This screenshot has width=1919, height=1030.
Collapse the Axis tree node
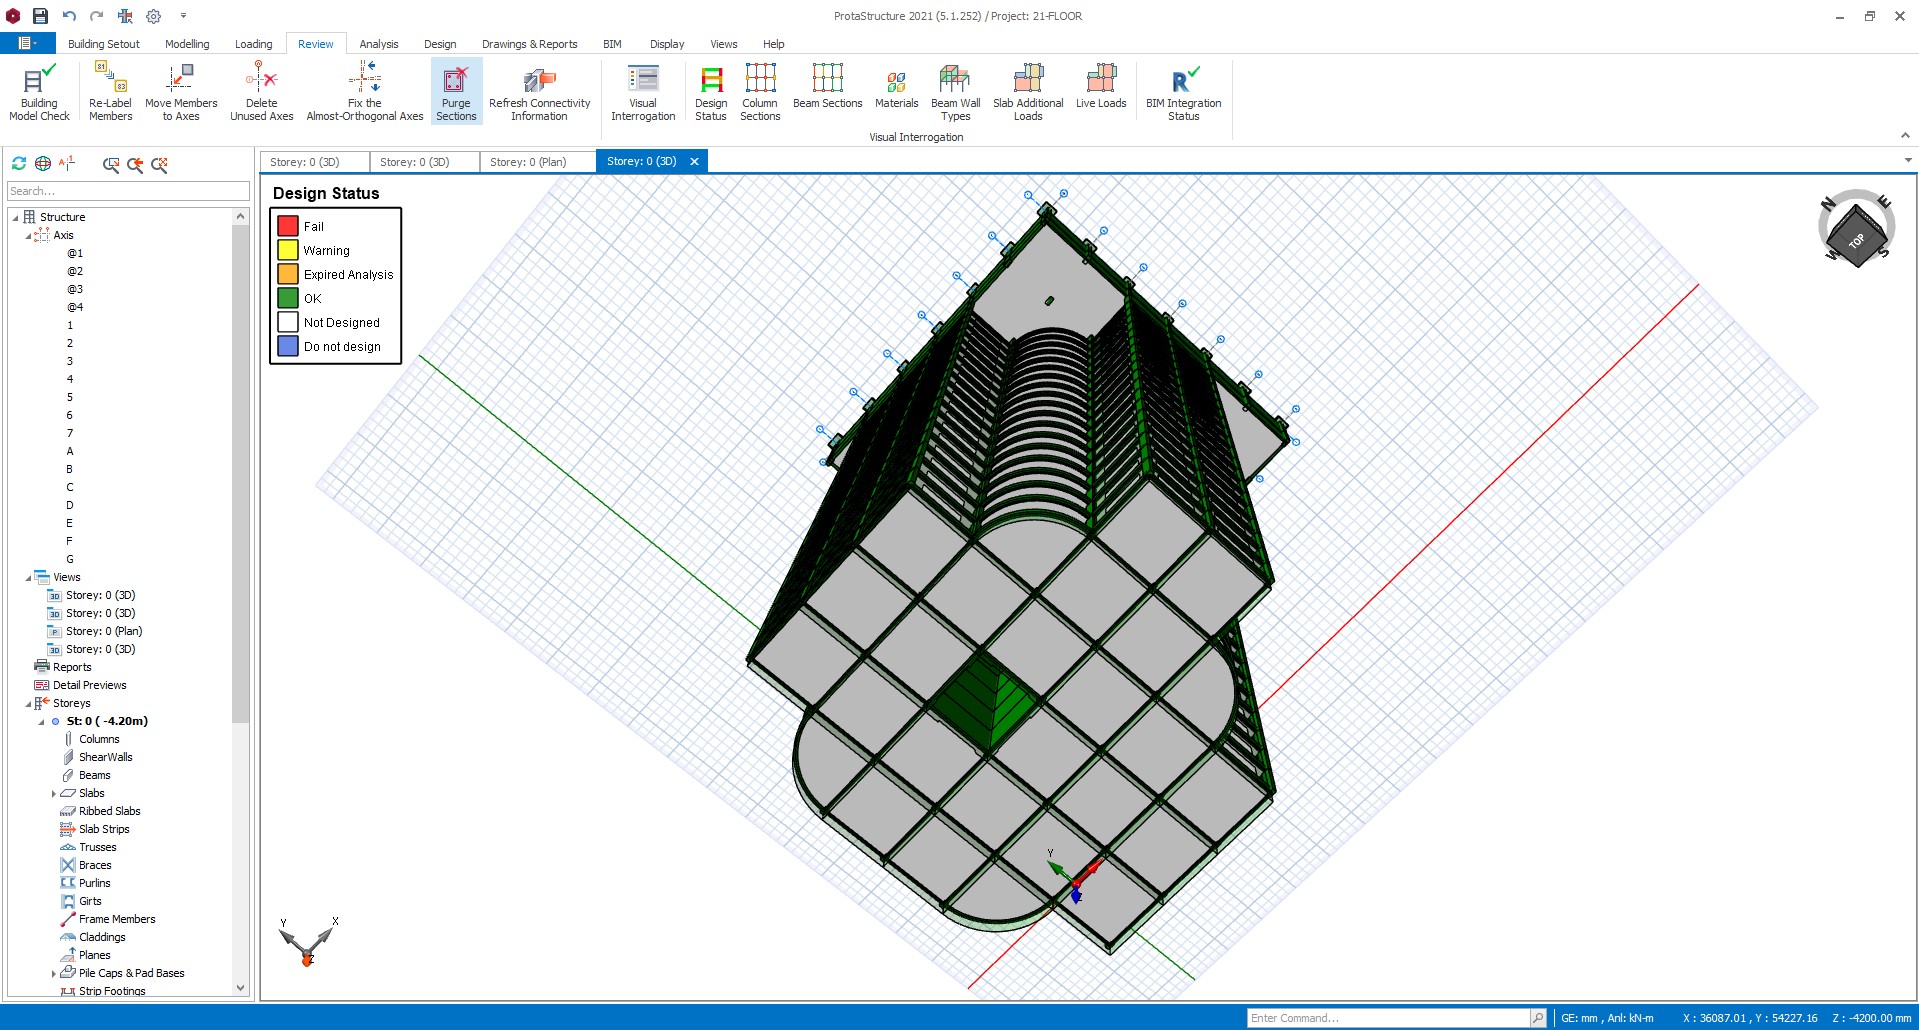(x=28, y=235)
